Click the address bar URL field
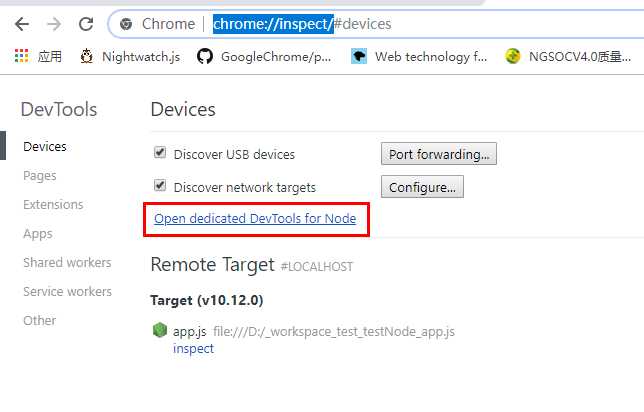 400,23
